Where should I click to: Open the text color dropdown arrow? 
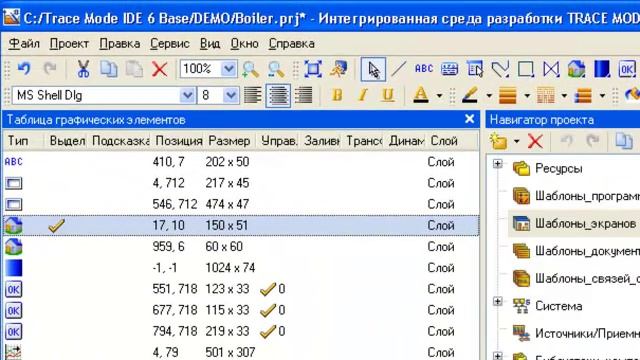(439, 96)
